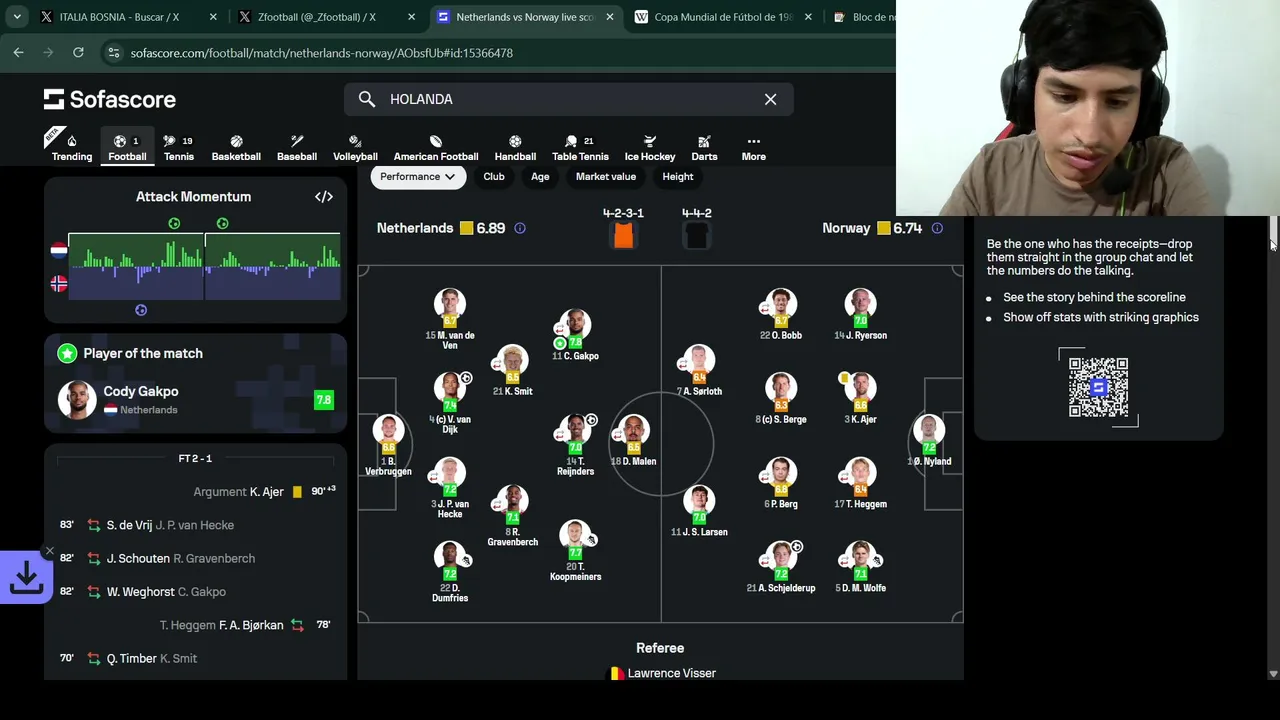
Task: Click the Attack Momentum graph
Action: (x=204, y=266)
